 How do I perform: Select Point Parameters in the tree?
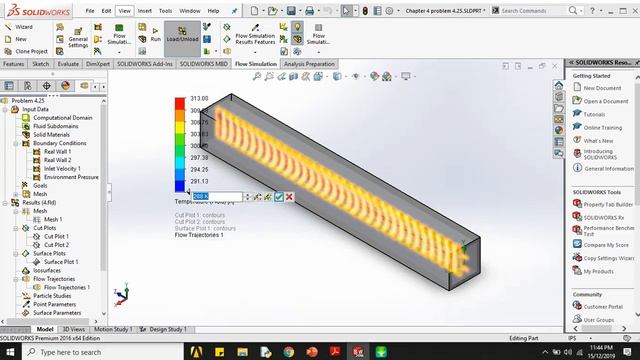pos(54,304)
